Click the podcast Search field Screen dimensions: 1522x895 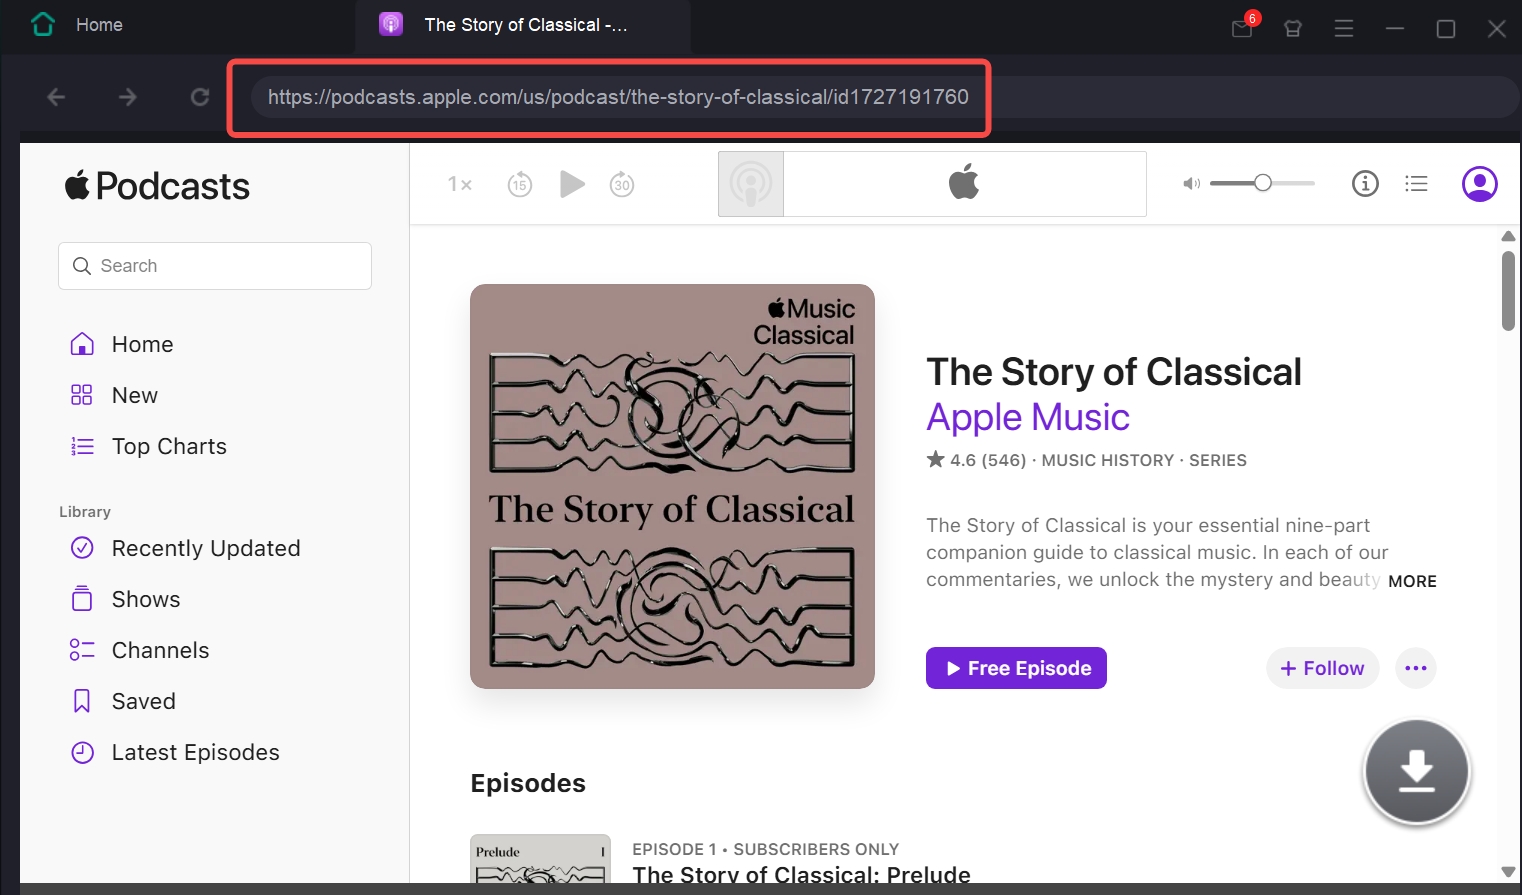pyautogui.click(x=215, y=266)
